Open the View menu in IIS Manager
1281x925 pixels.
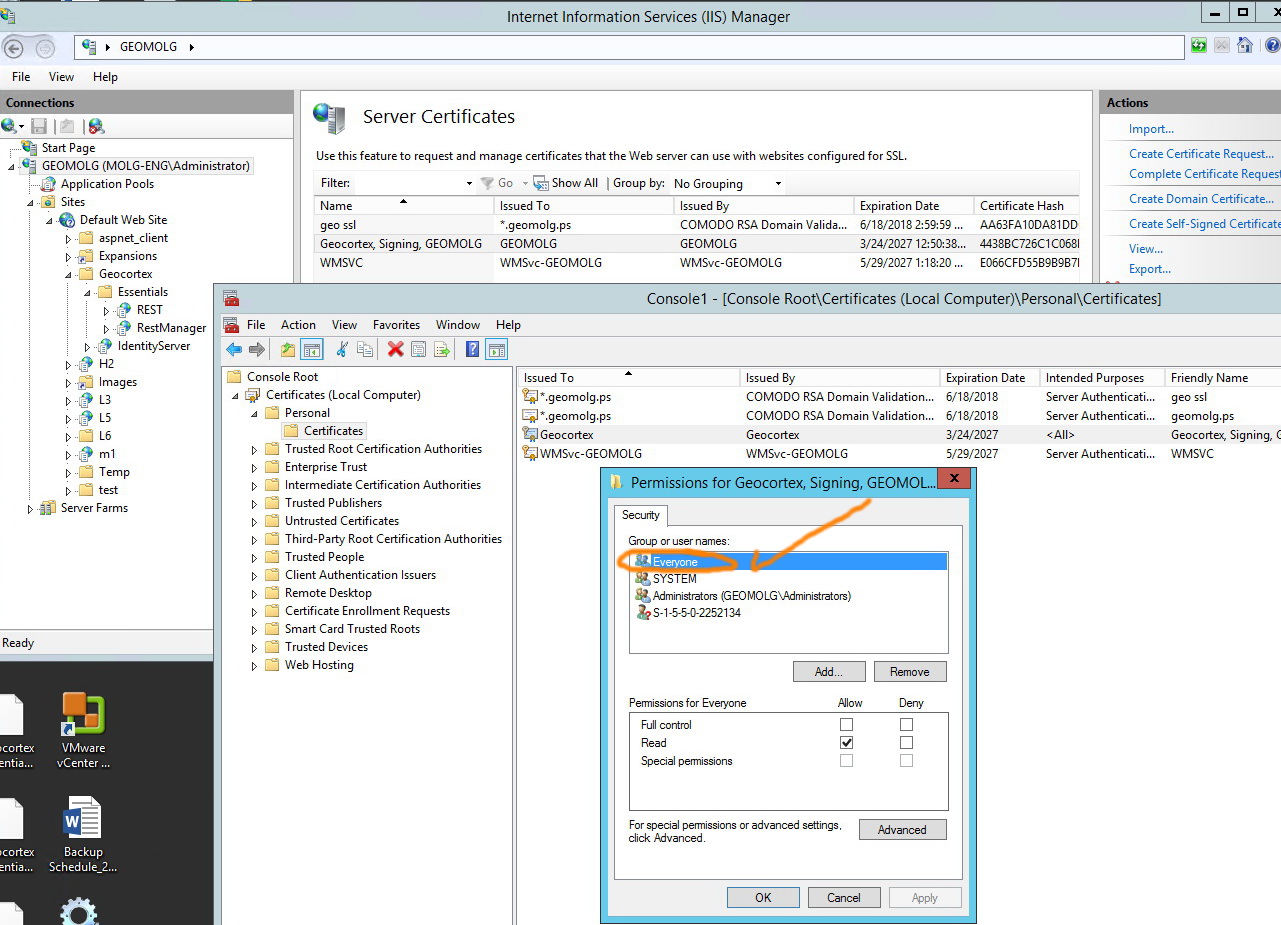point(61,77)
